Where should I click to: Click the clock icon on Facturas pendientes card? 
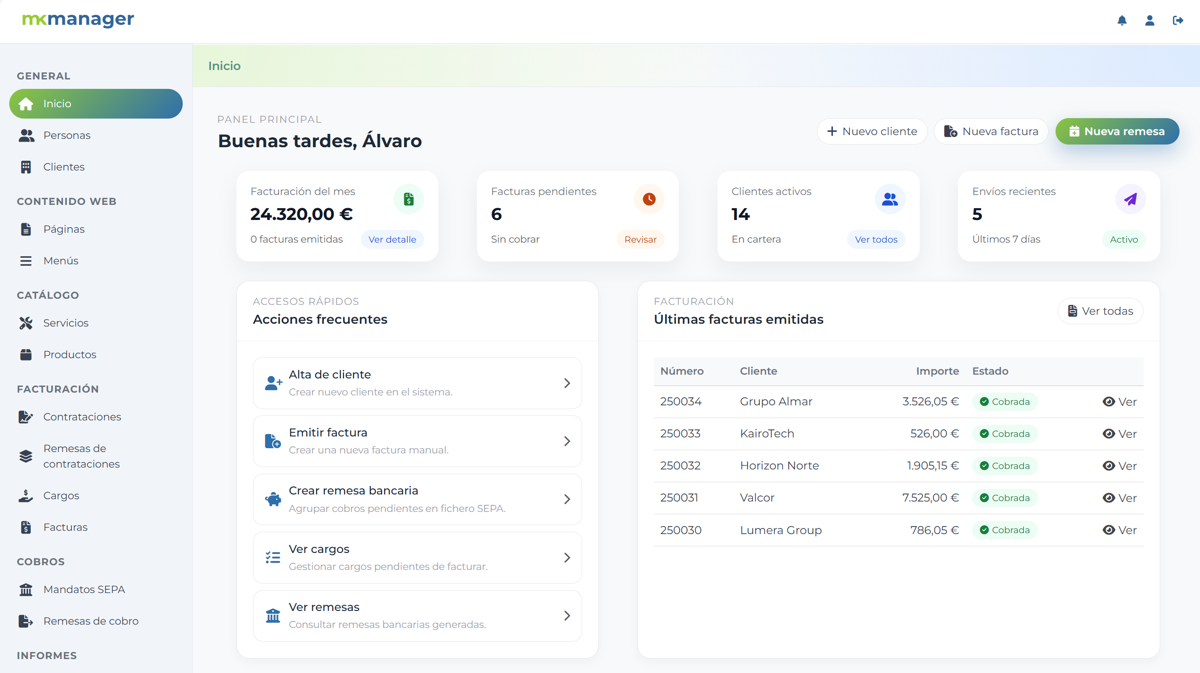pyautogui.click(x=649, y=199)
